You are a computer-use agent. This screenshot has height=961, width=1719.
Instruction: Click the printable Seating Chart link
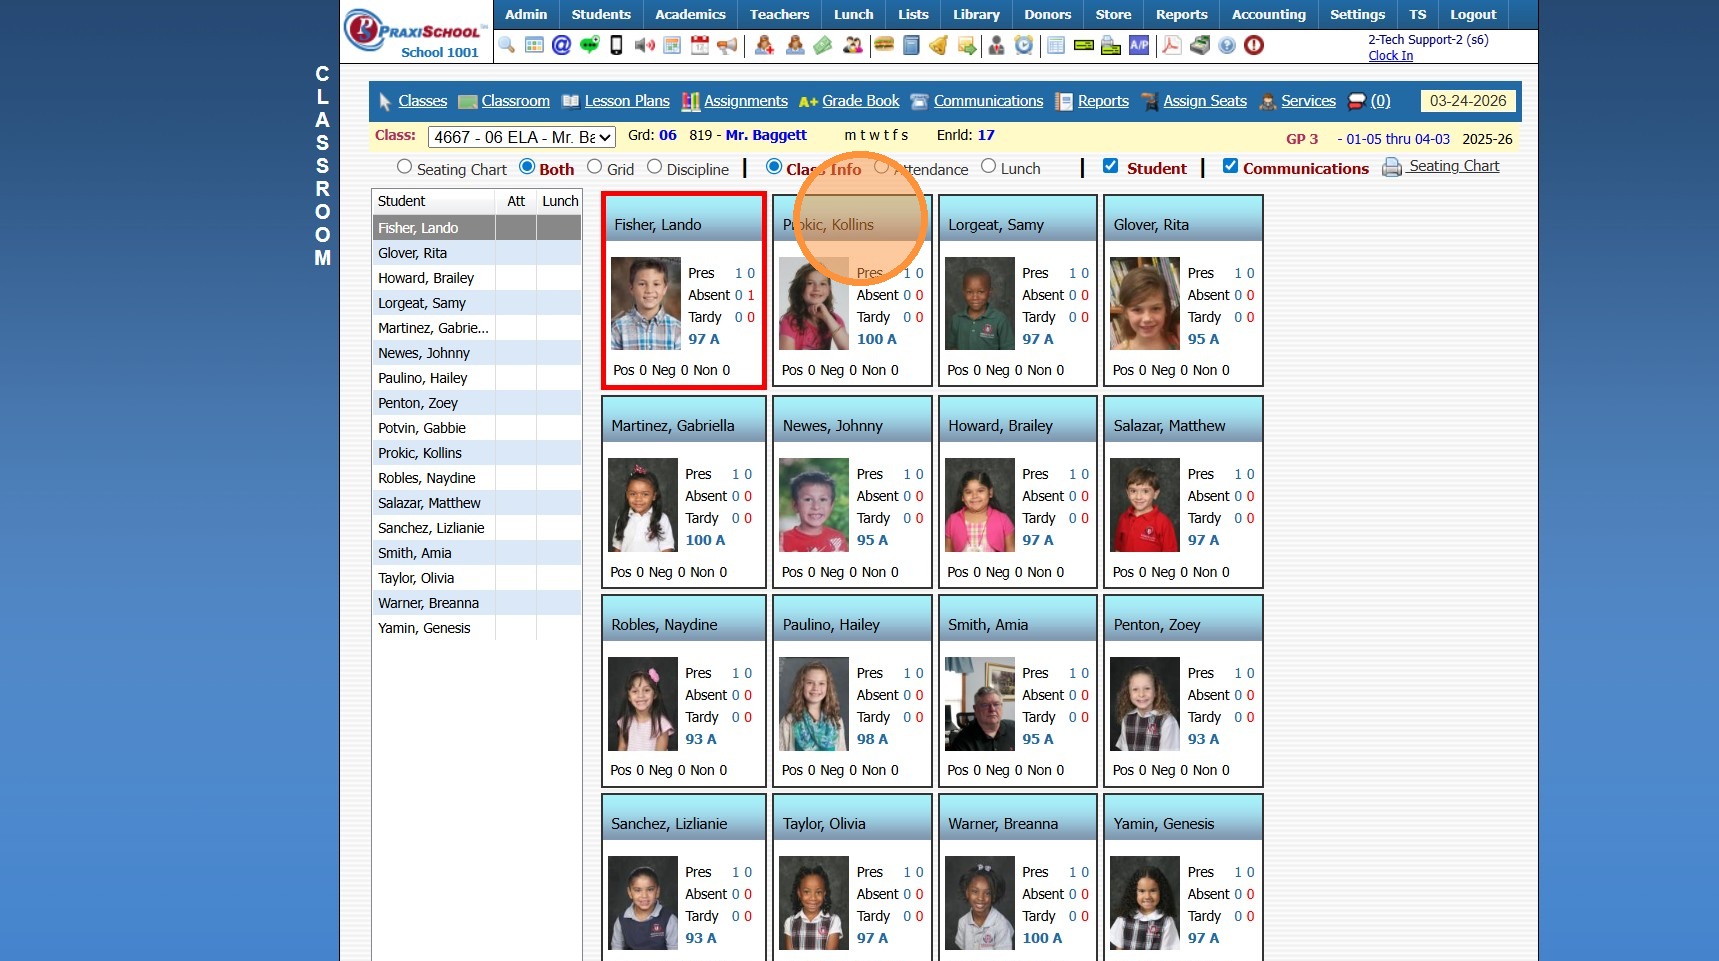tap(1454, 166)
